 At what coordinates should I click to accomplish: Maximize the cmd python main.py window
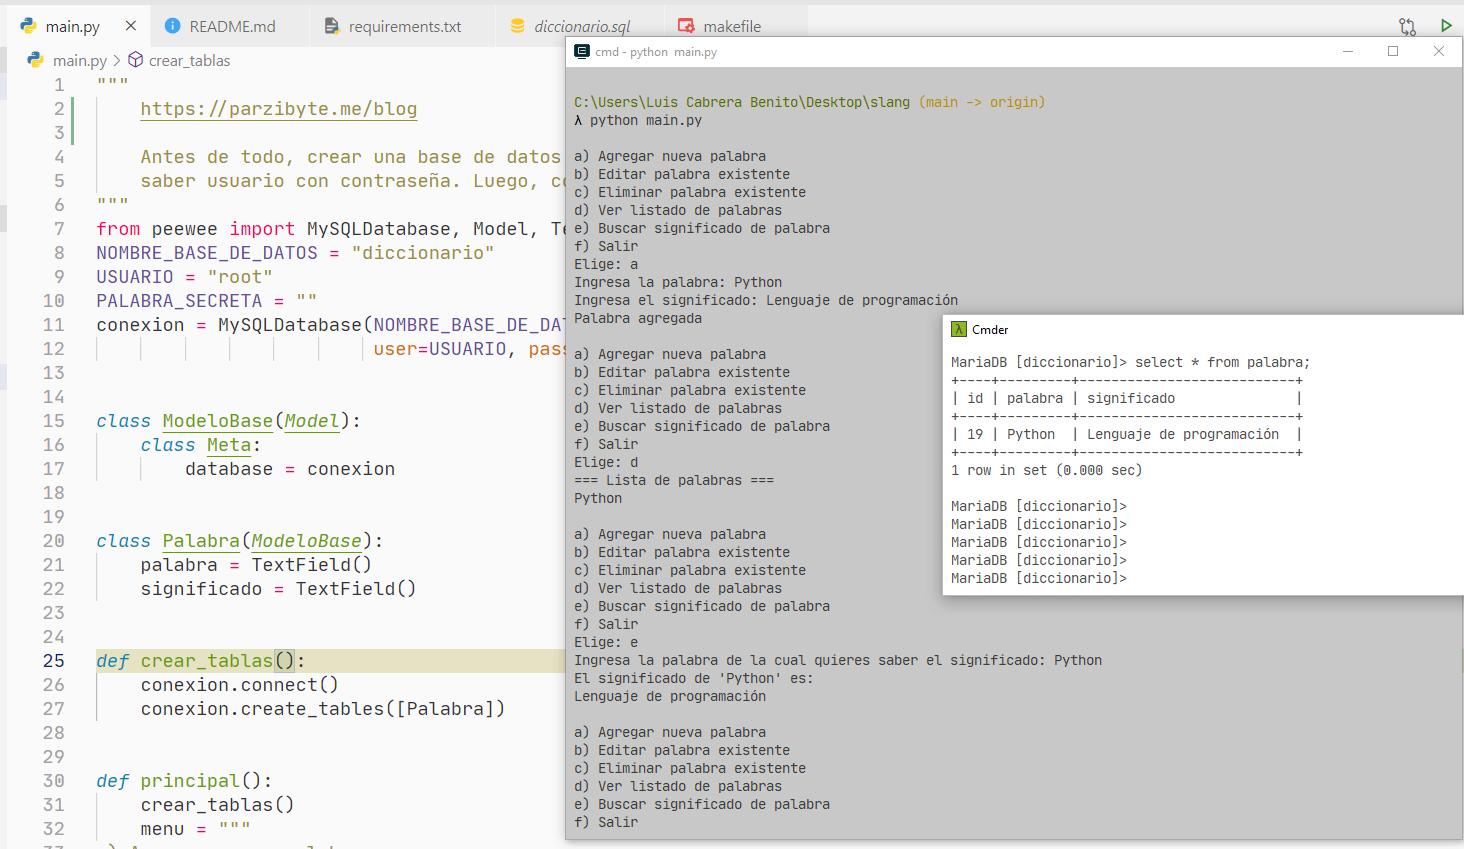[1393, 51]
